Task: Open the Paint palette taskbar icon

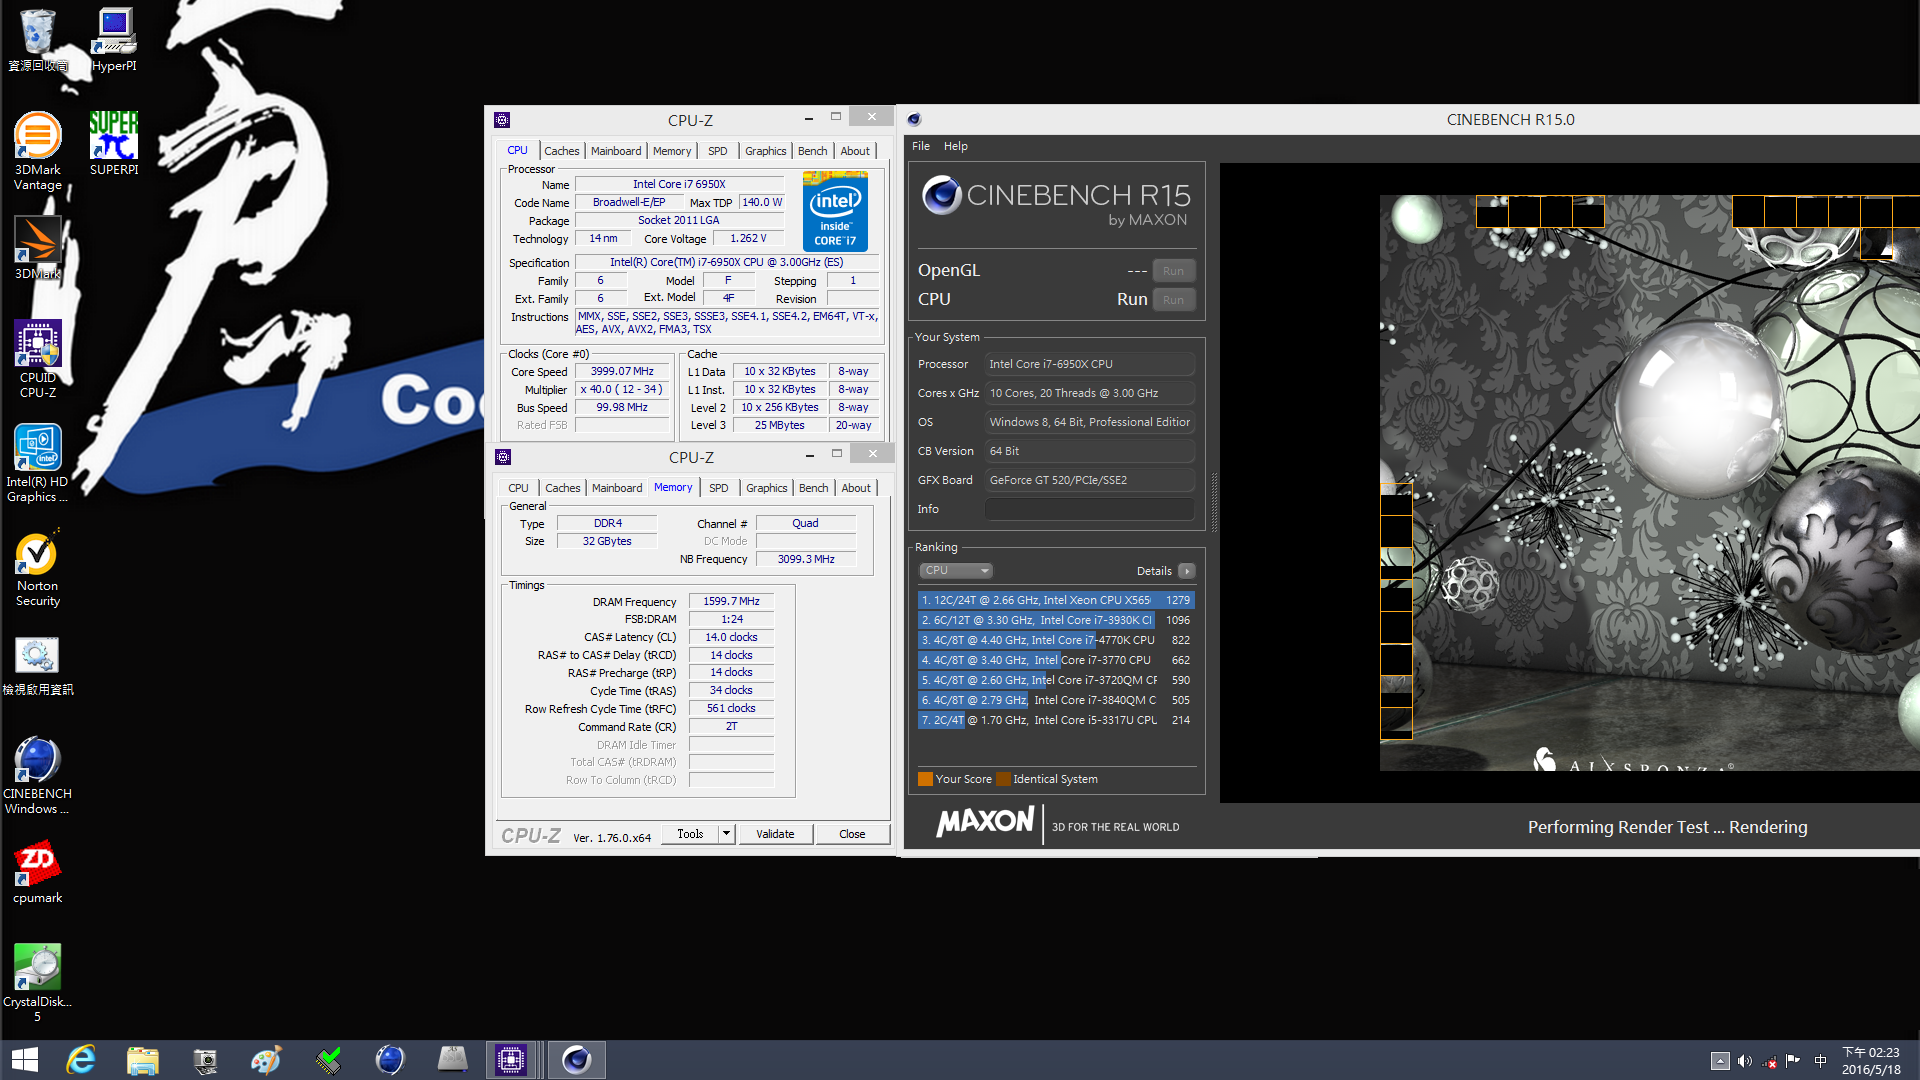Action: [x=266, y=1060]
